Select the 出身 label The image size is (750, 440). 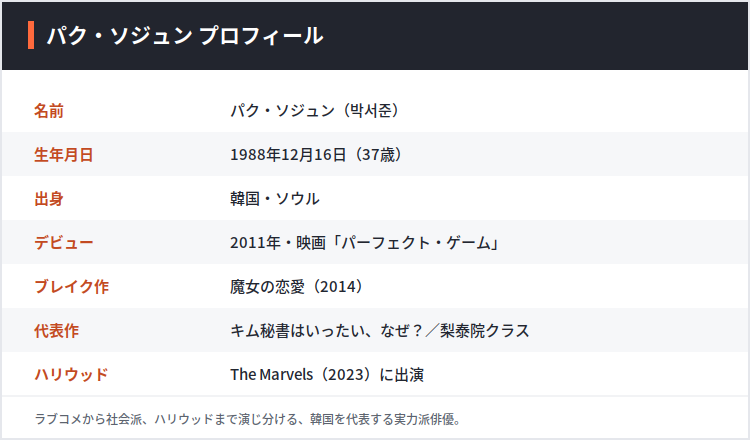tap(49, 198)
